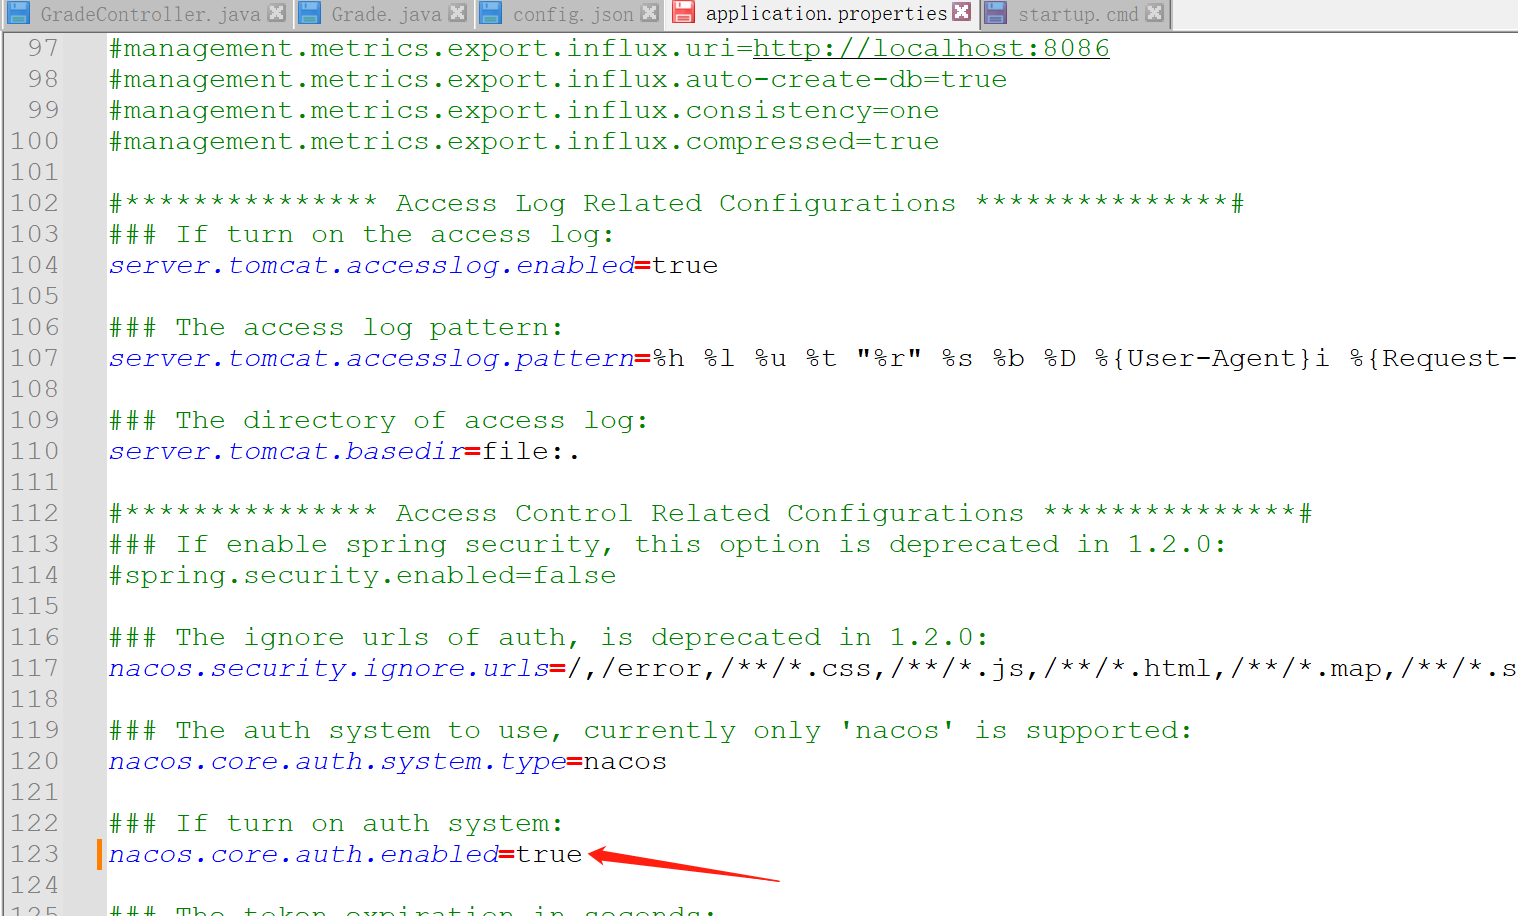Viewport: 1518px width, 916px height.
Task: Click the disk icon on startup.cmd tab
Action: [x=995, y=13]
